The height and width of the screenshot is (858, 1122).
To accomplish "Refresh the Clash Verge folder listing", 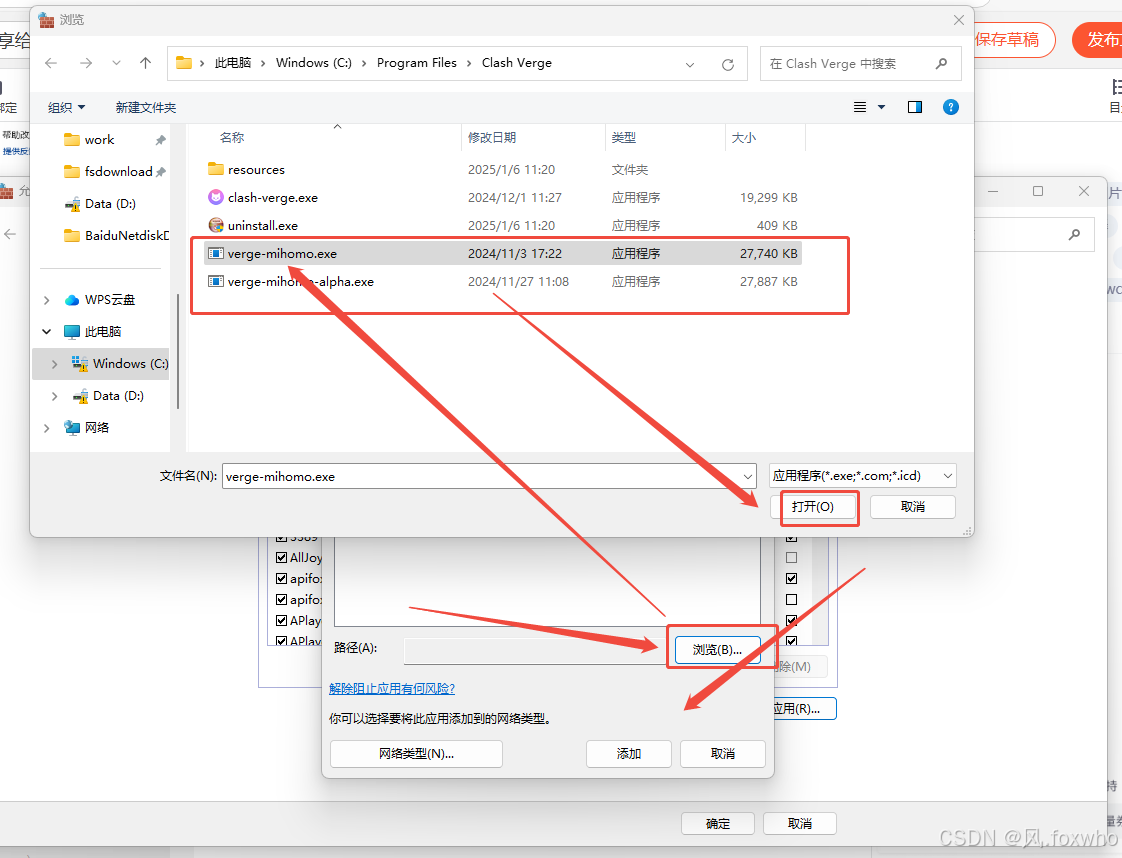I will click(x=728, y=64).
